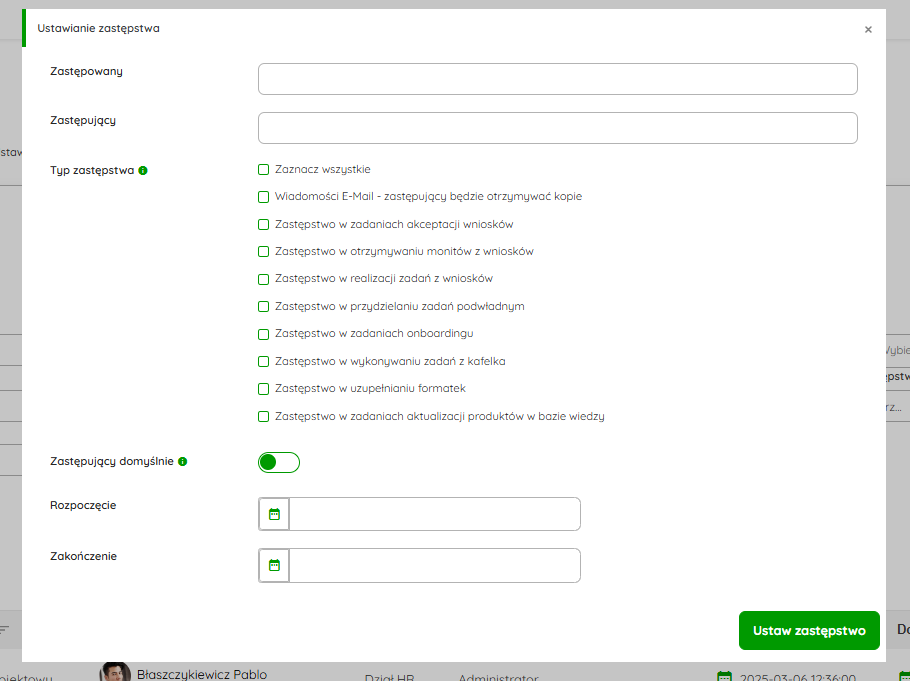Tick Zastępstwo w zadaniach onboardingu option

coord(264,334)
